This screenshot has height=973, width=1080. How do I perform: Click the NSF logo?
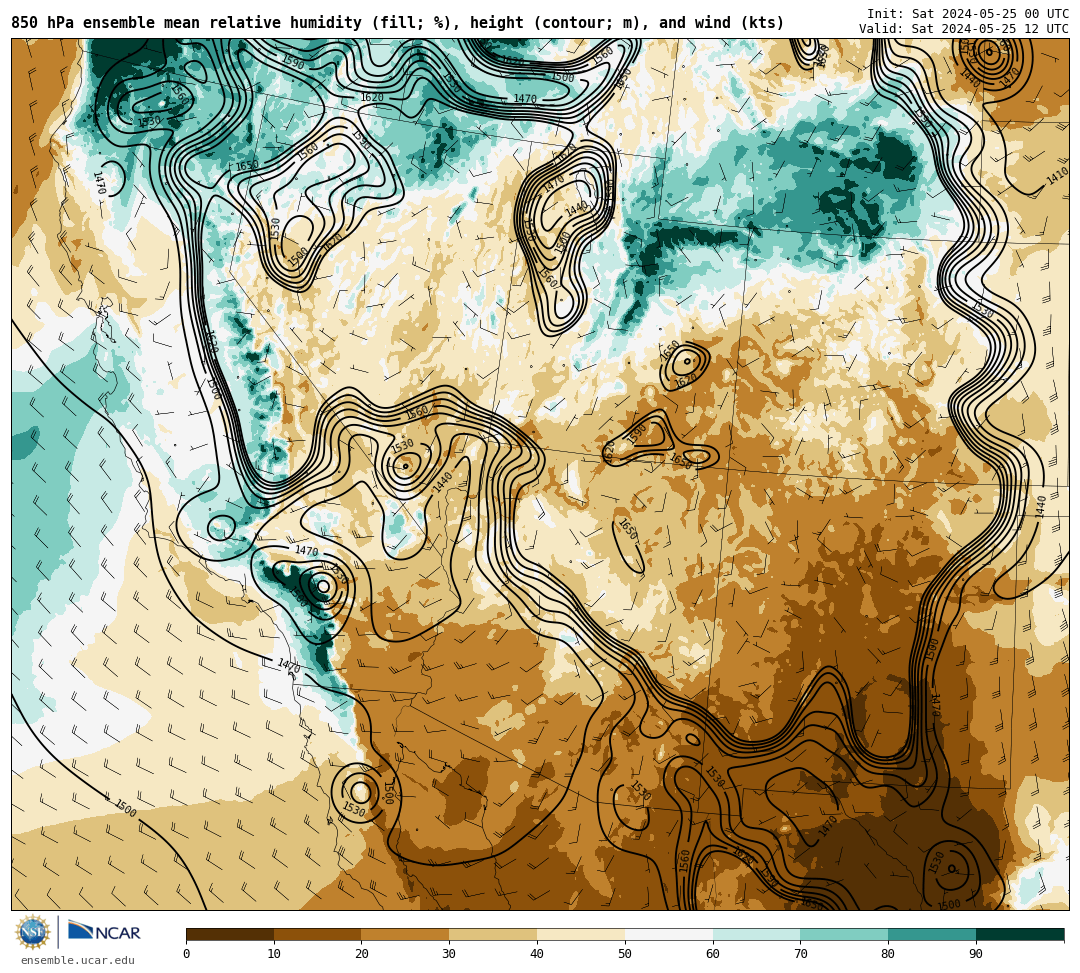[33, 932]
